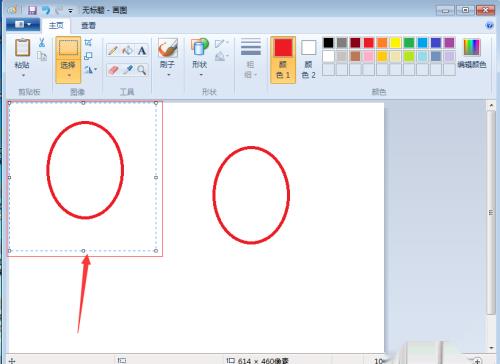Image resolution: width=500 pixels, height=364 pixels.
Task: Expand the Brushes (刷子) dropdown
Action: click(168, 75)
